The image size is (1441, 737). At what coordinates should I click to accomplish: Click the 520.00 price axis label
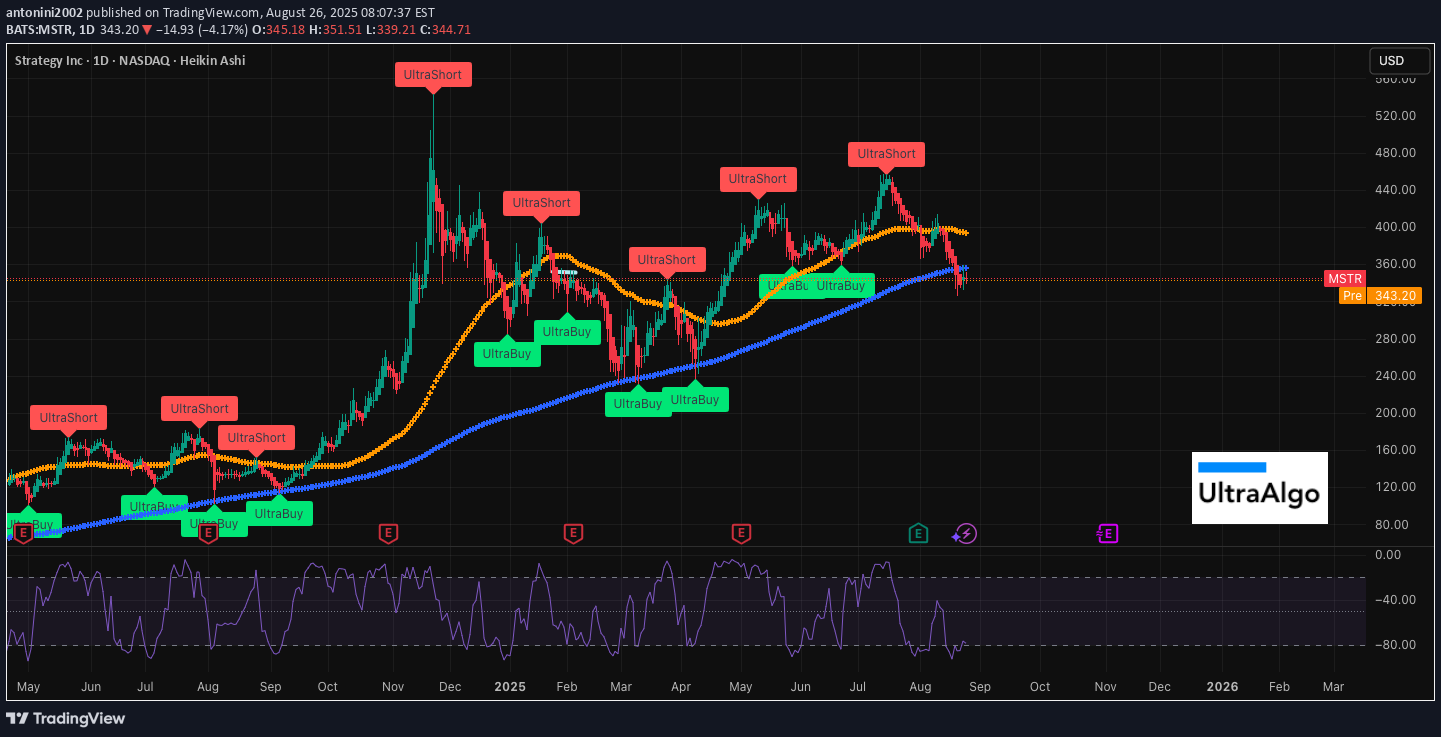1393,116
